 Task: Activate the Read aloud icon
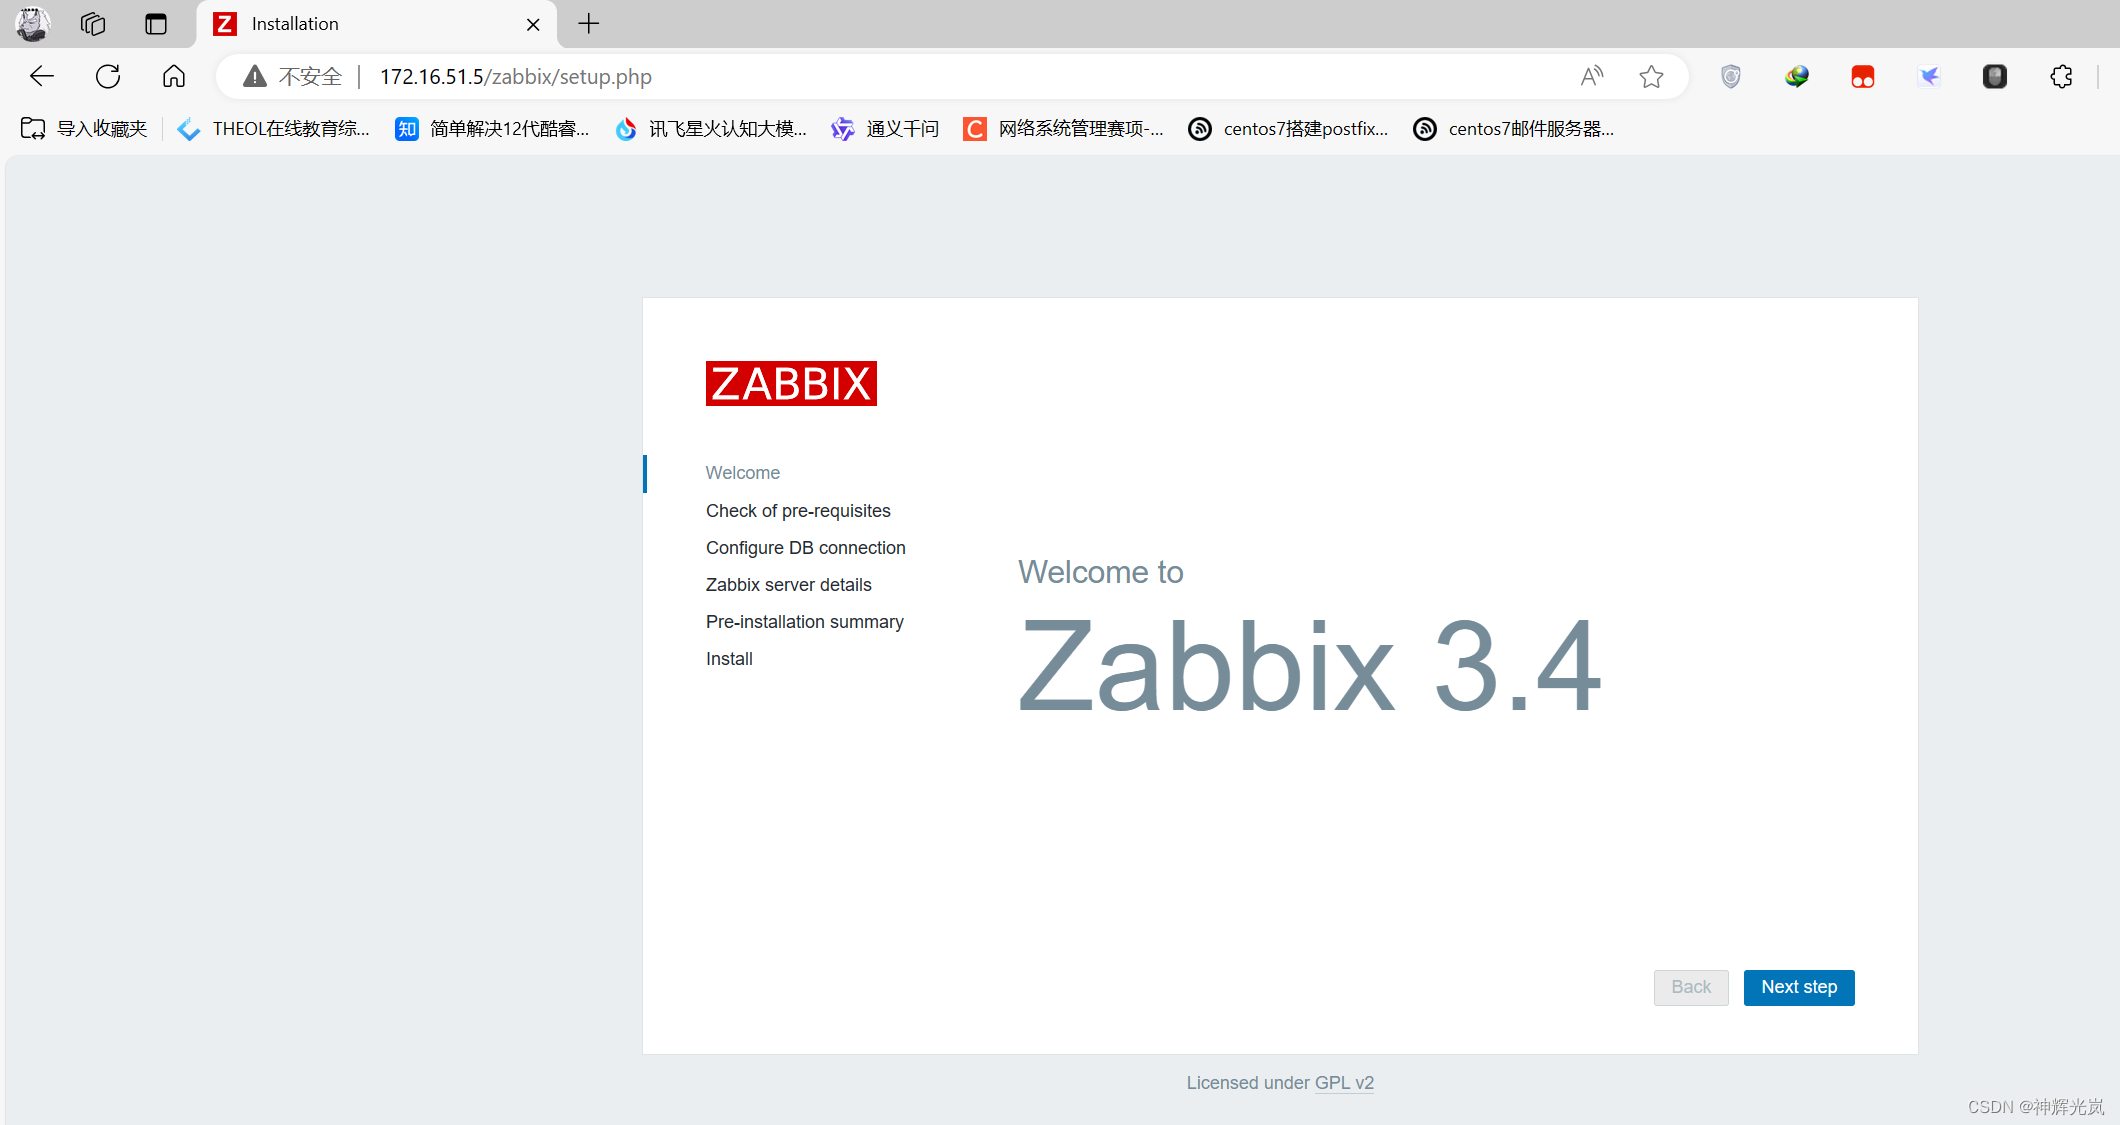click(1592, 77)
